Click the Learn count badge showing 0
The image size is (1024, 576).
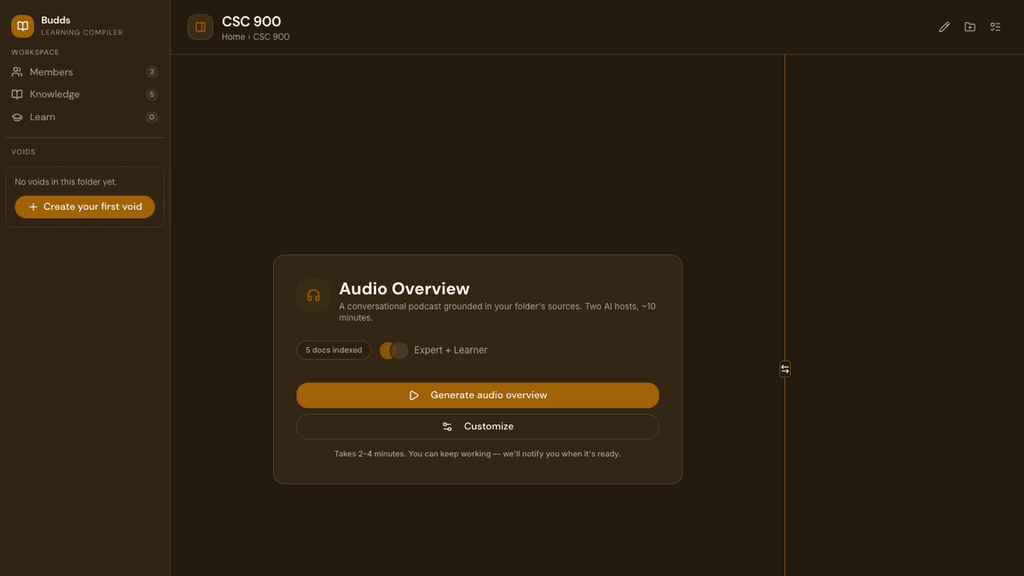point(152,117)
